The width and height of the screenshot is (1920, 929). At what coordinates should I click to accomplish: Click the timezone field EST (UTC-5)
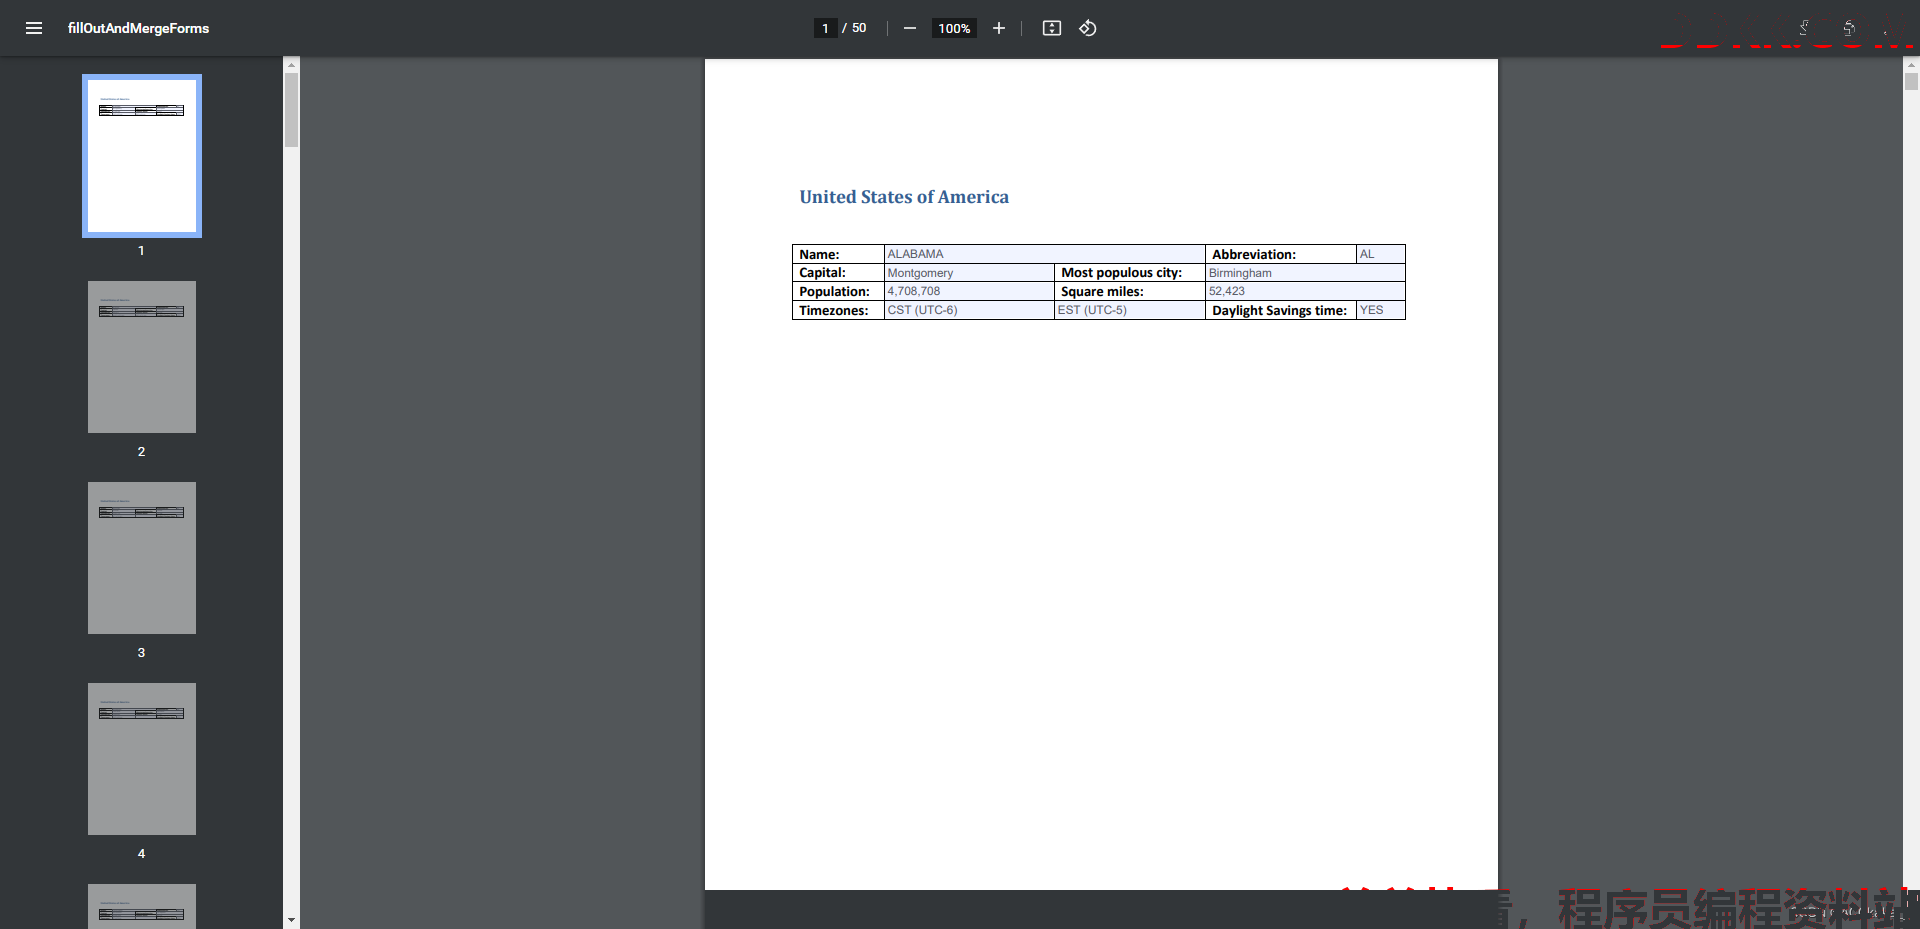click(x=1130, y=310)
